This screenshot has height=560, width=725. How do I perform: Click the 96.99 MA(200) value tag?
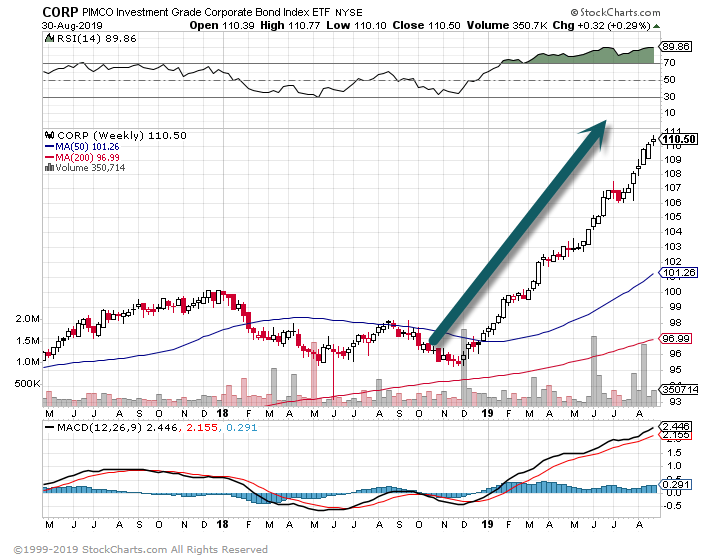(x=676, y=338)
